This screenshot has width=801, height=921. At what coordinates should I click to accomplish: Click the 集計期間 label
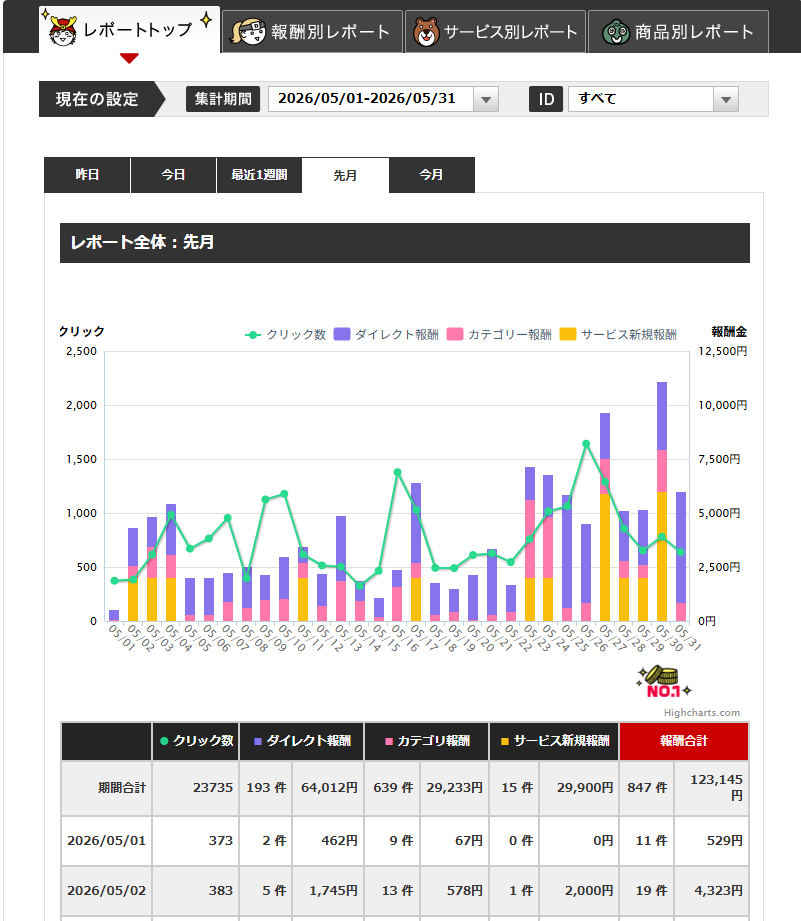(223, 99)
